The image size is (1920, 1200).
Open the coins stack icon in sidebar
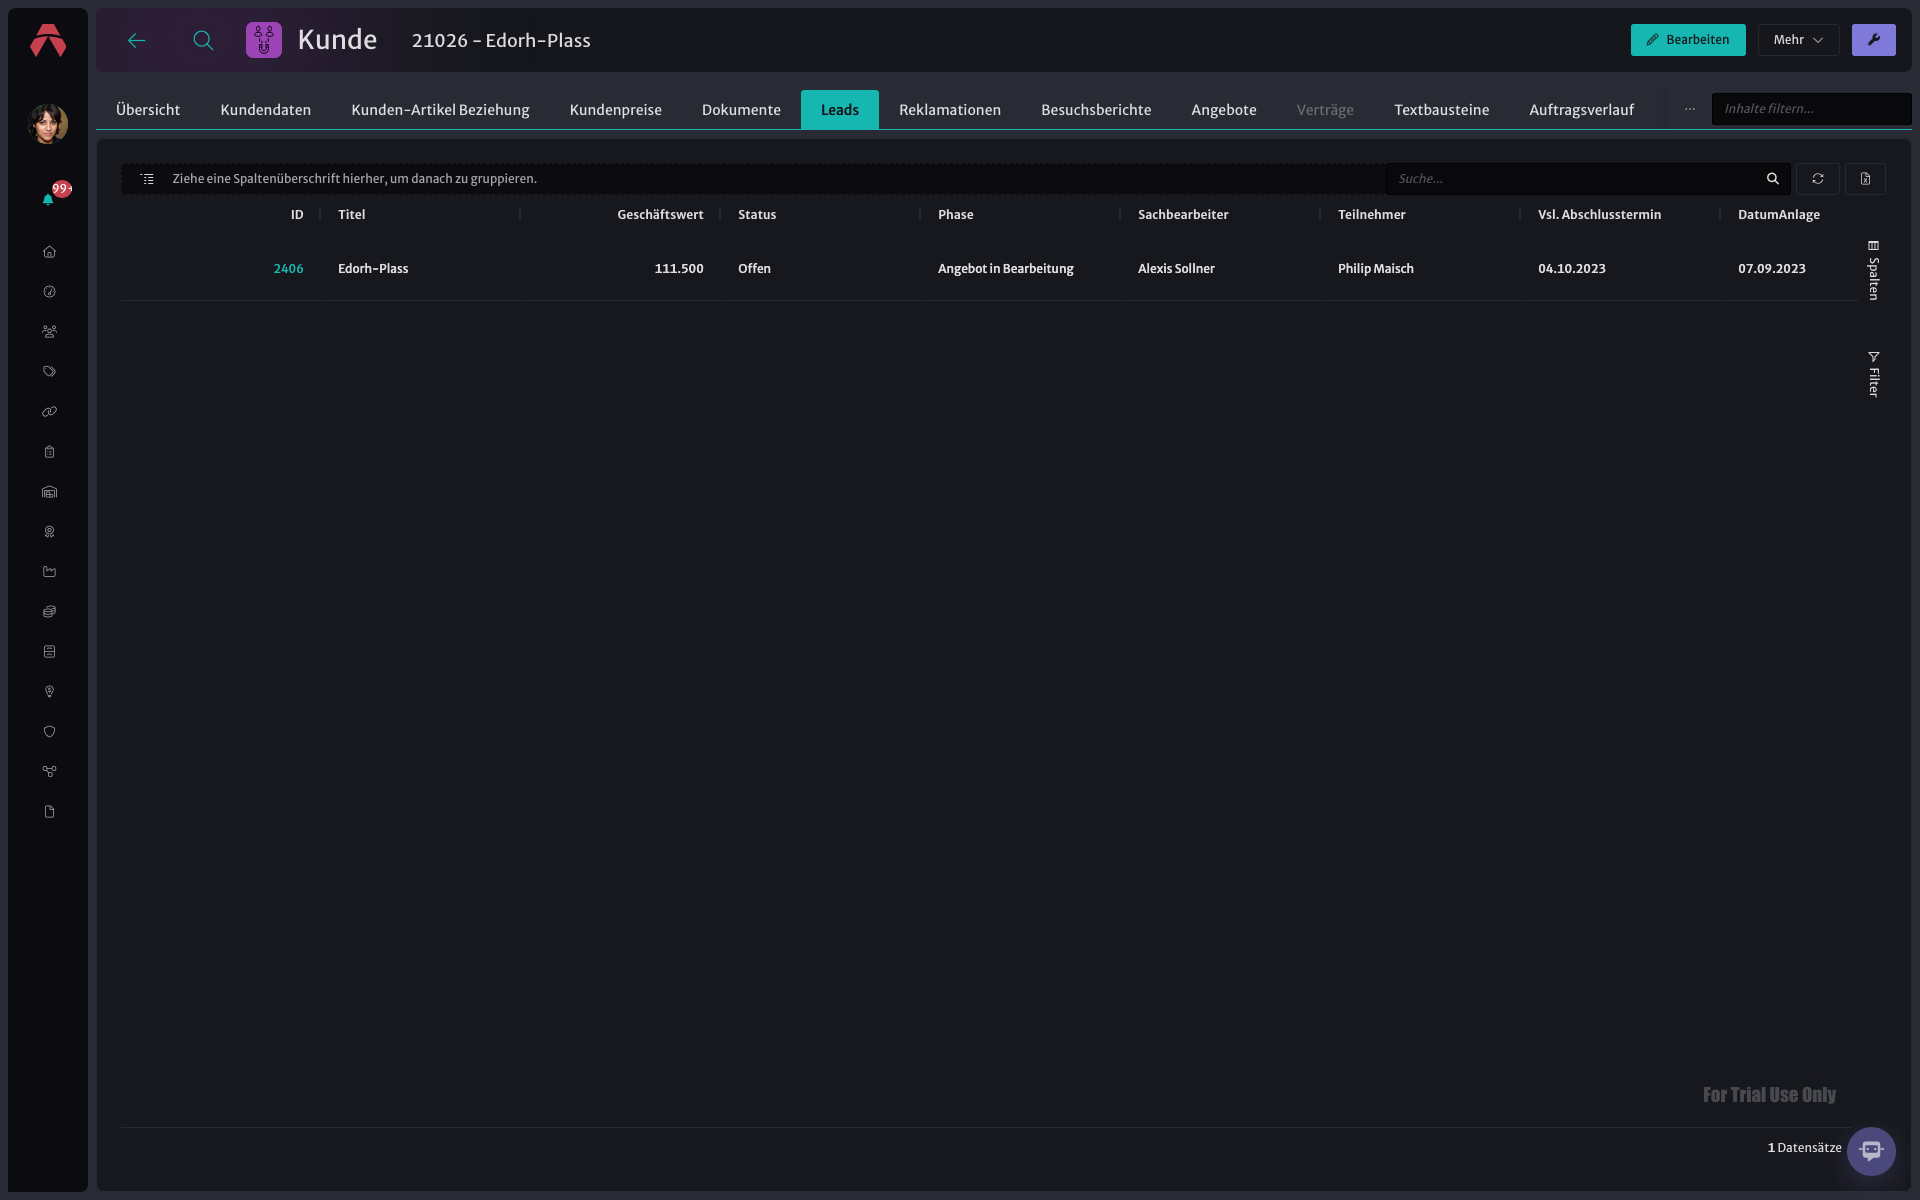point(49,612)
